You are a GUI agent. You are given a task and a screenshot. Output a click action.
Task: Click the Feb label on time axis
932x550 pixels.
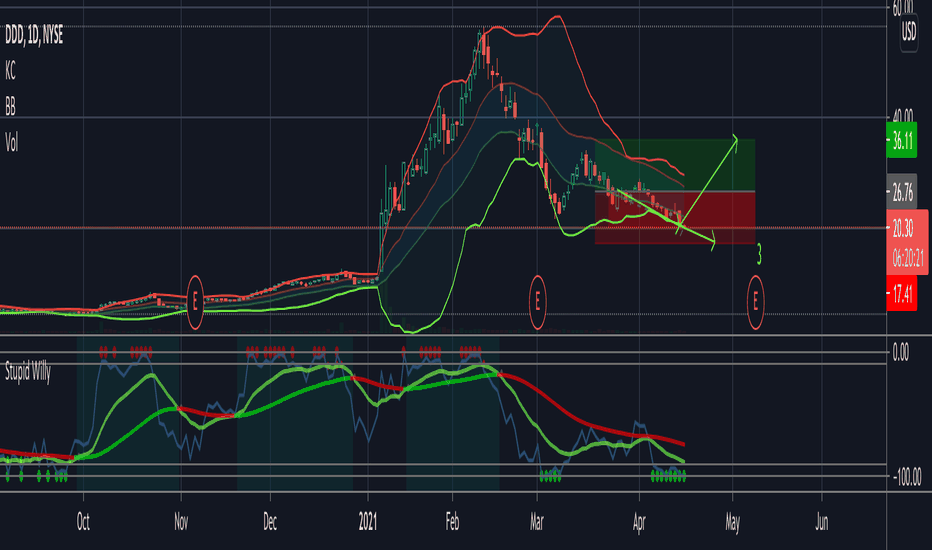452,522
